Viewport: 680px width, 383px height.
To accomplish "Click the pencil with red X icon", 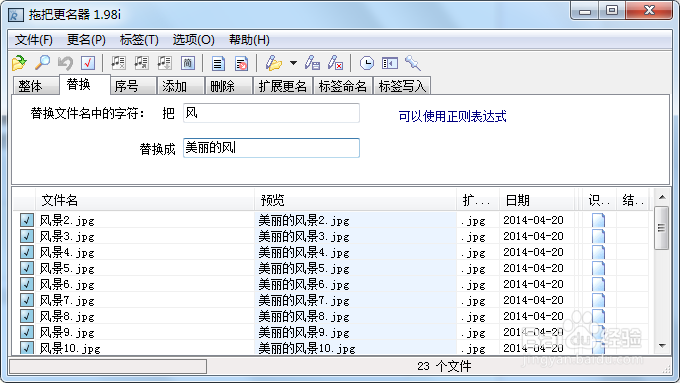I will coord(335,63).
